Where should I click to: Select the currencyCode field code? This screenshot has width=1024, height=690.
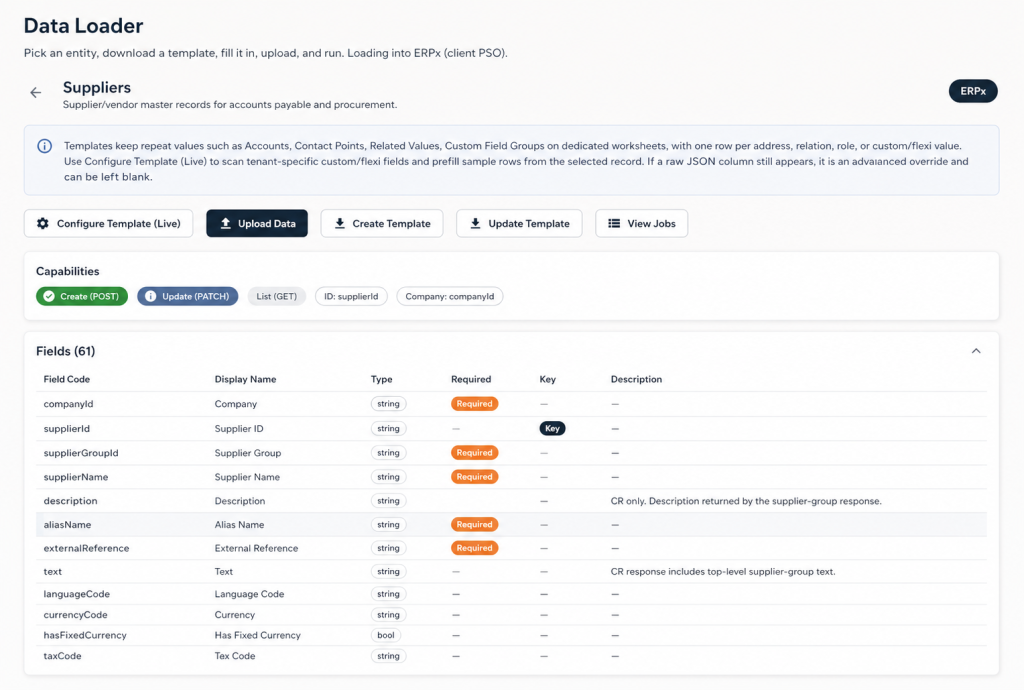[75, 615]
